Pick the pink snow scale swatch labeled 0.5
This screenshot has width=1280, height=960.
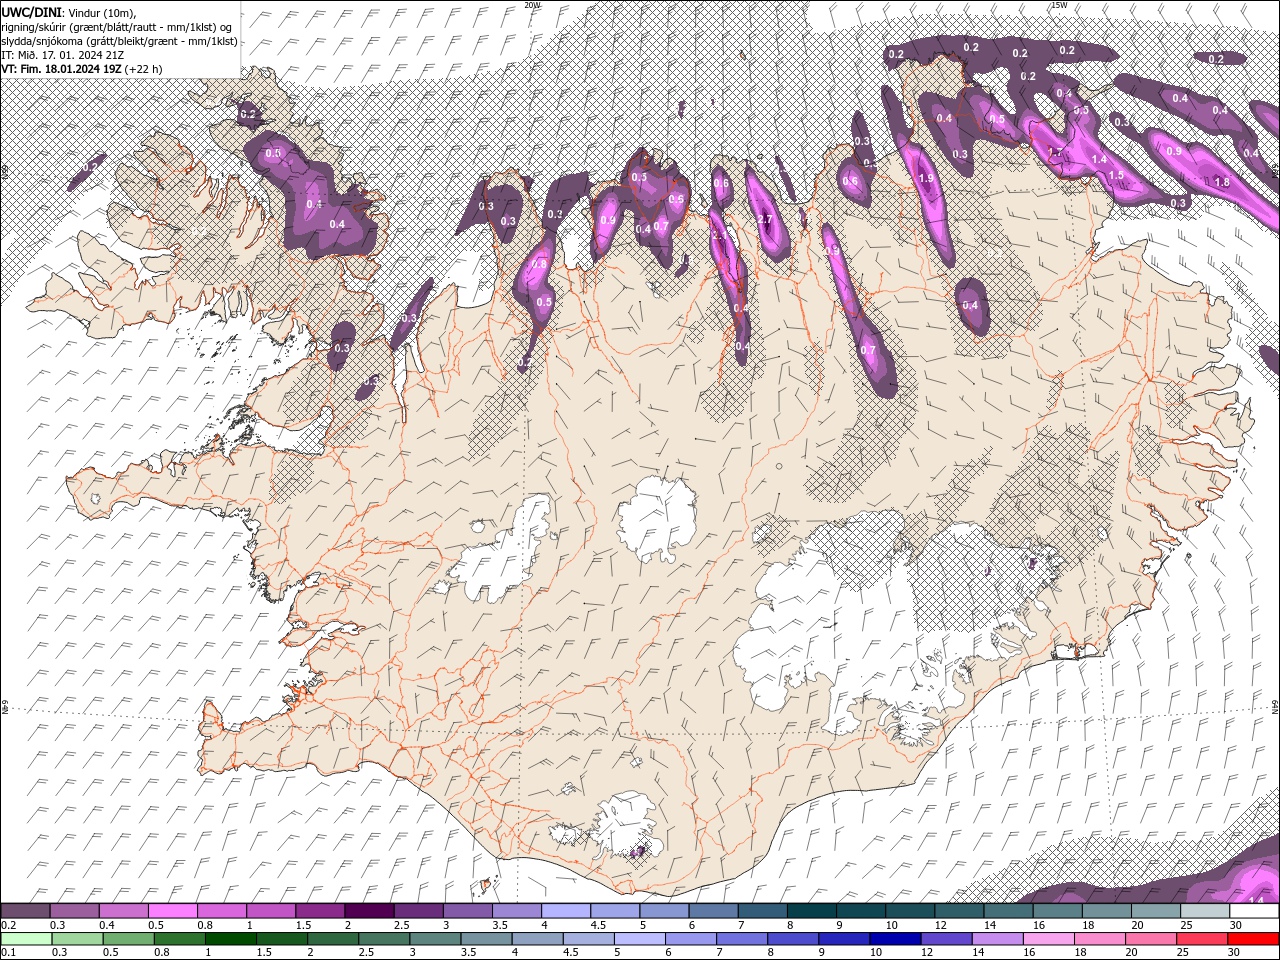(172, 911)
